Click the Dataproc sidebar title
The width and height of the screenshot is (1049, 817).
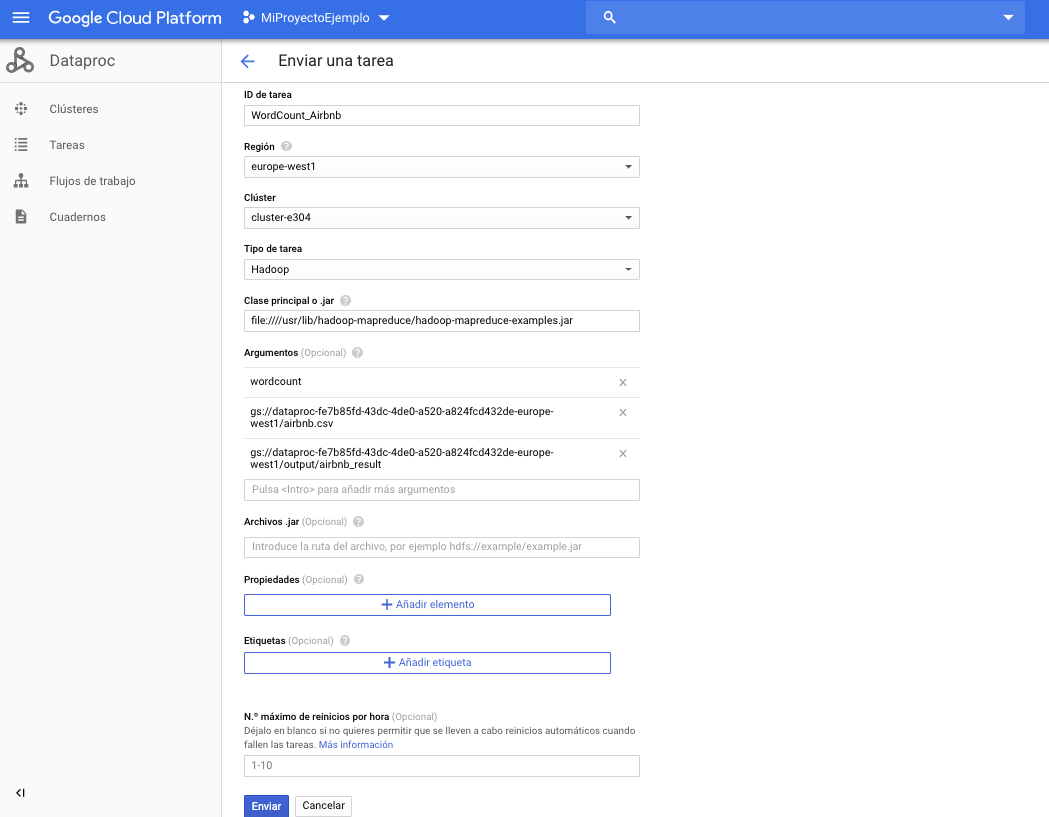pyautogui.click(x=82, y=61)
